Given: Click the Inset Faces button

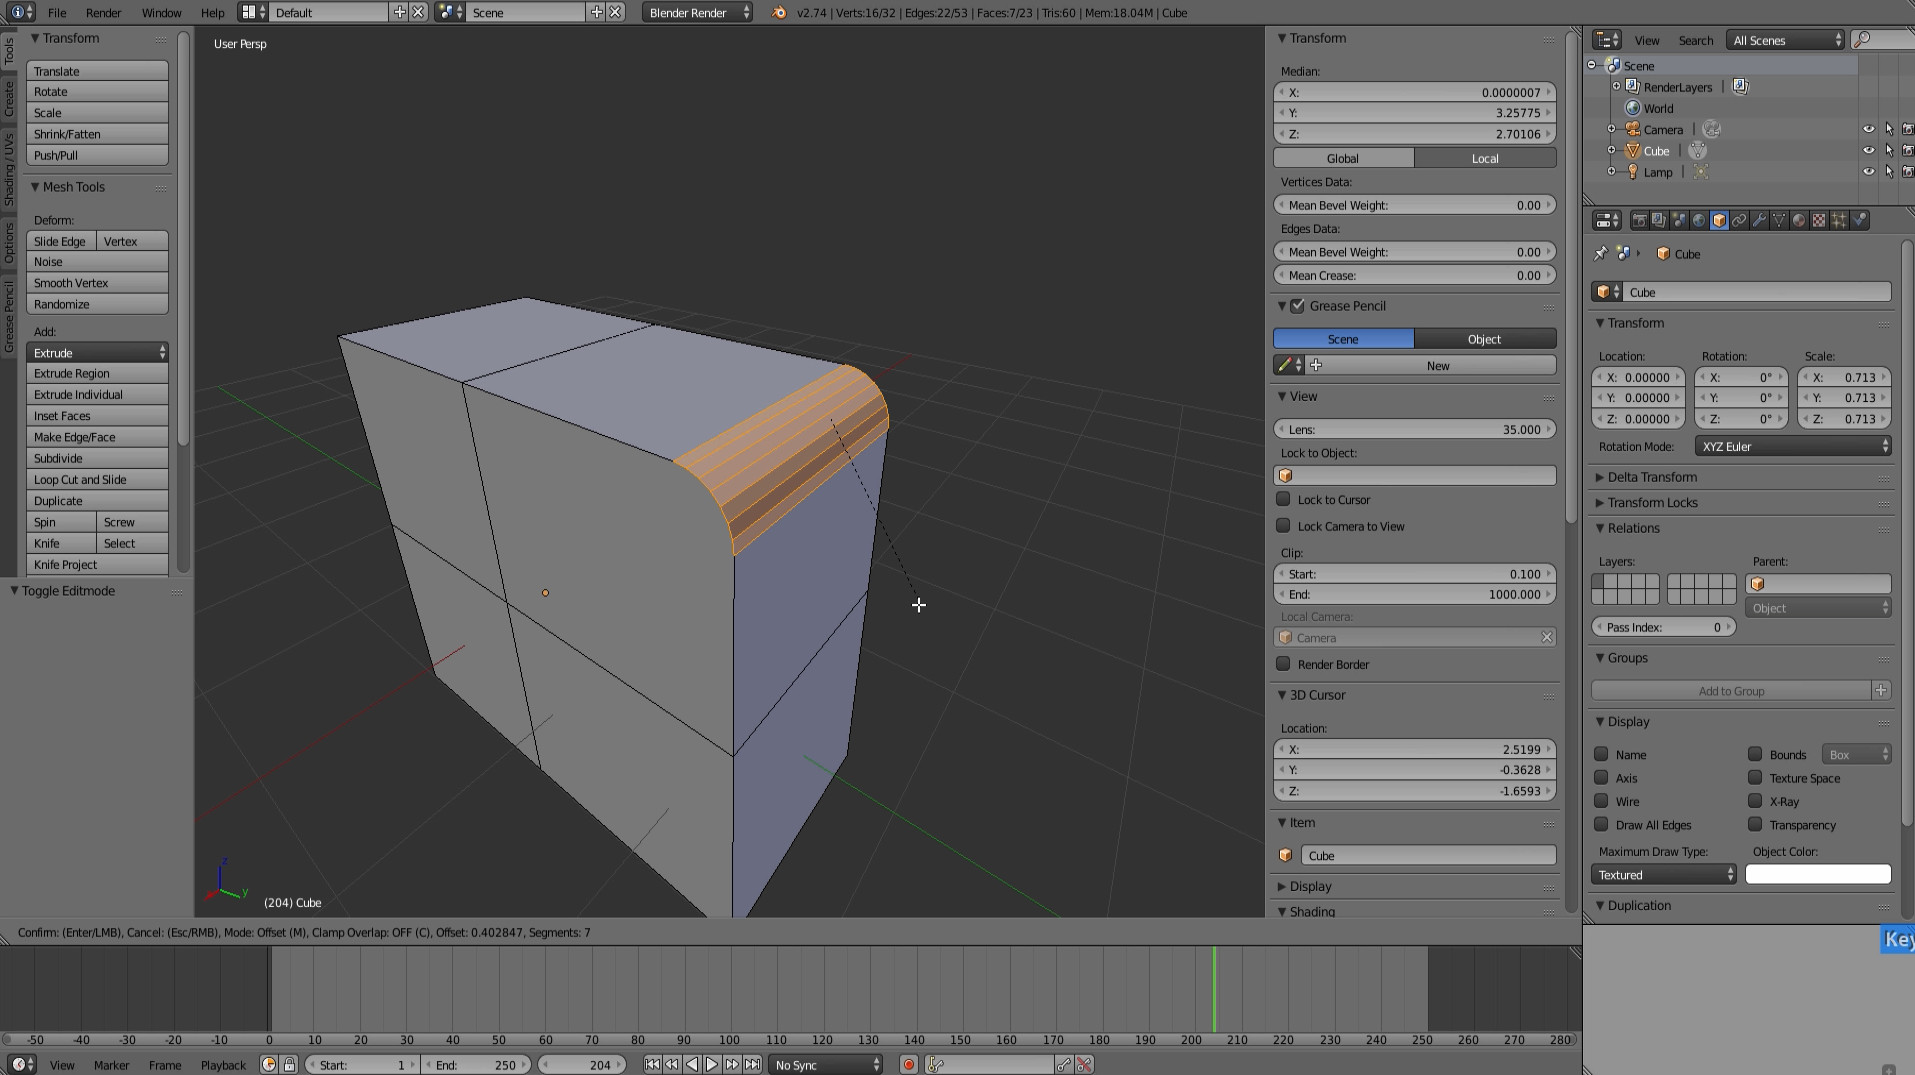Looking at the screenshot, I should tap(97, 416).
